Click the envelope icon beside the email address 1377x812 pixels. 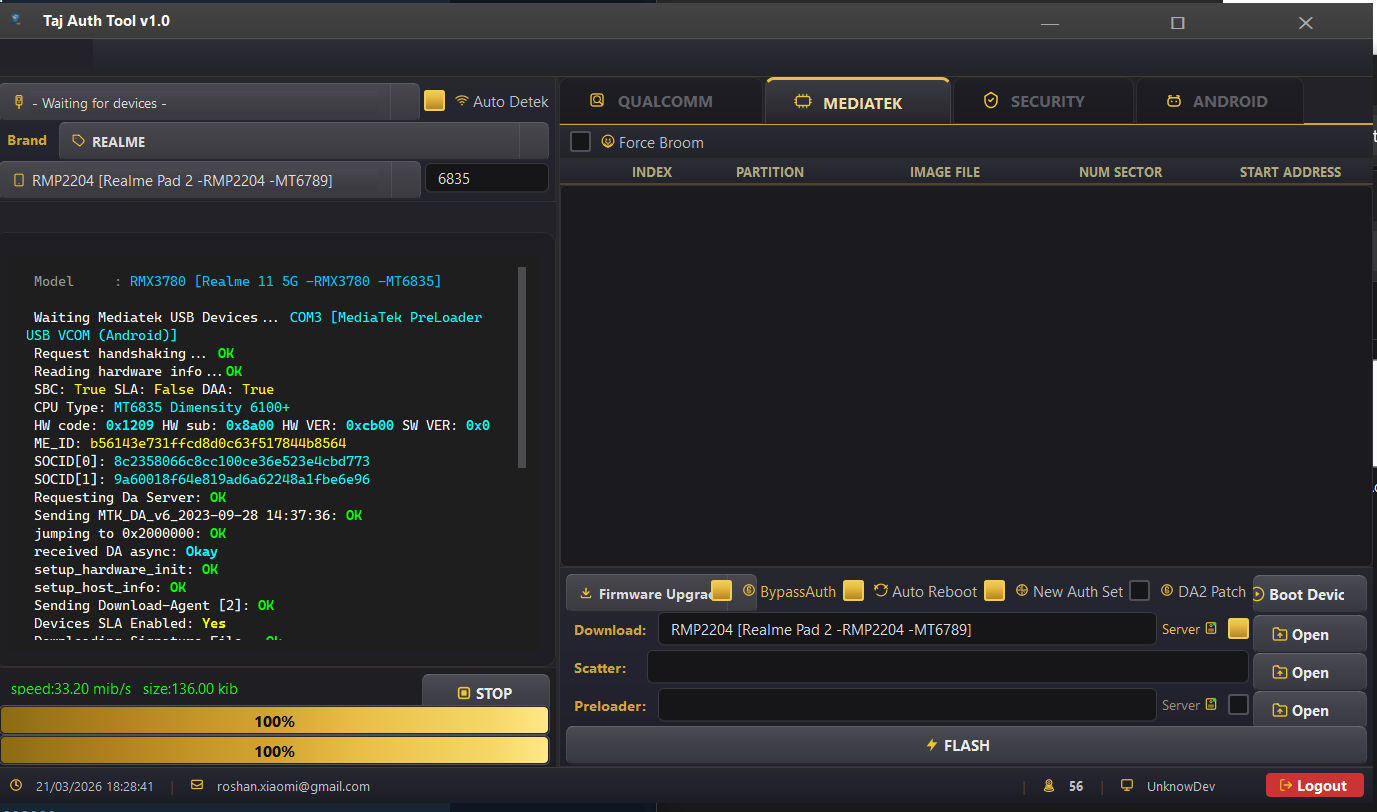pos(197,786)
